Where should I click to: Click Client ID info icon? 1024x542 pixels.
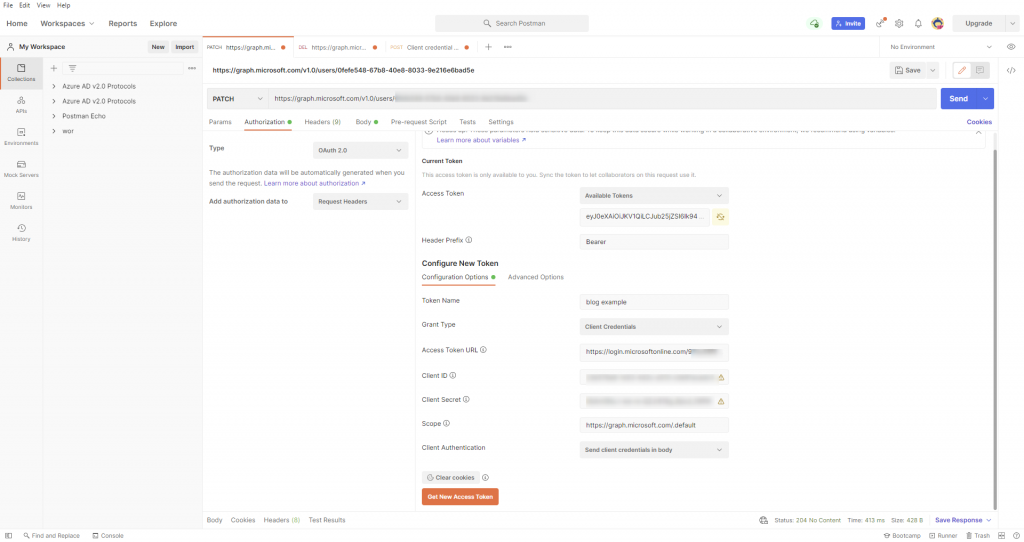[453, 375]
